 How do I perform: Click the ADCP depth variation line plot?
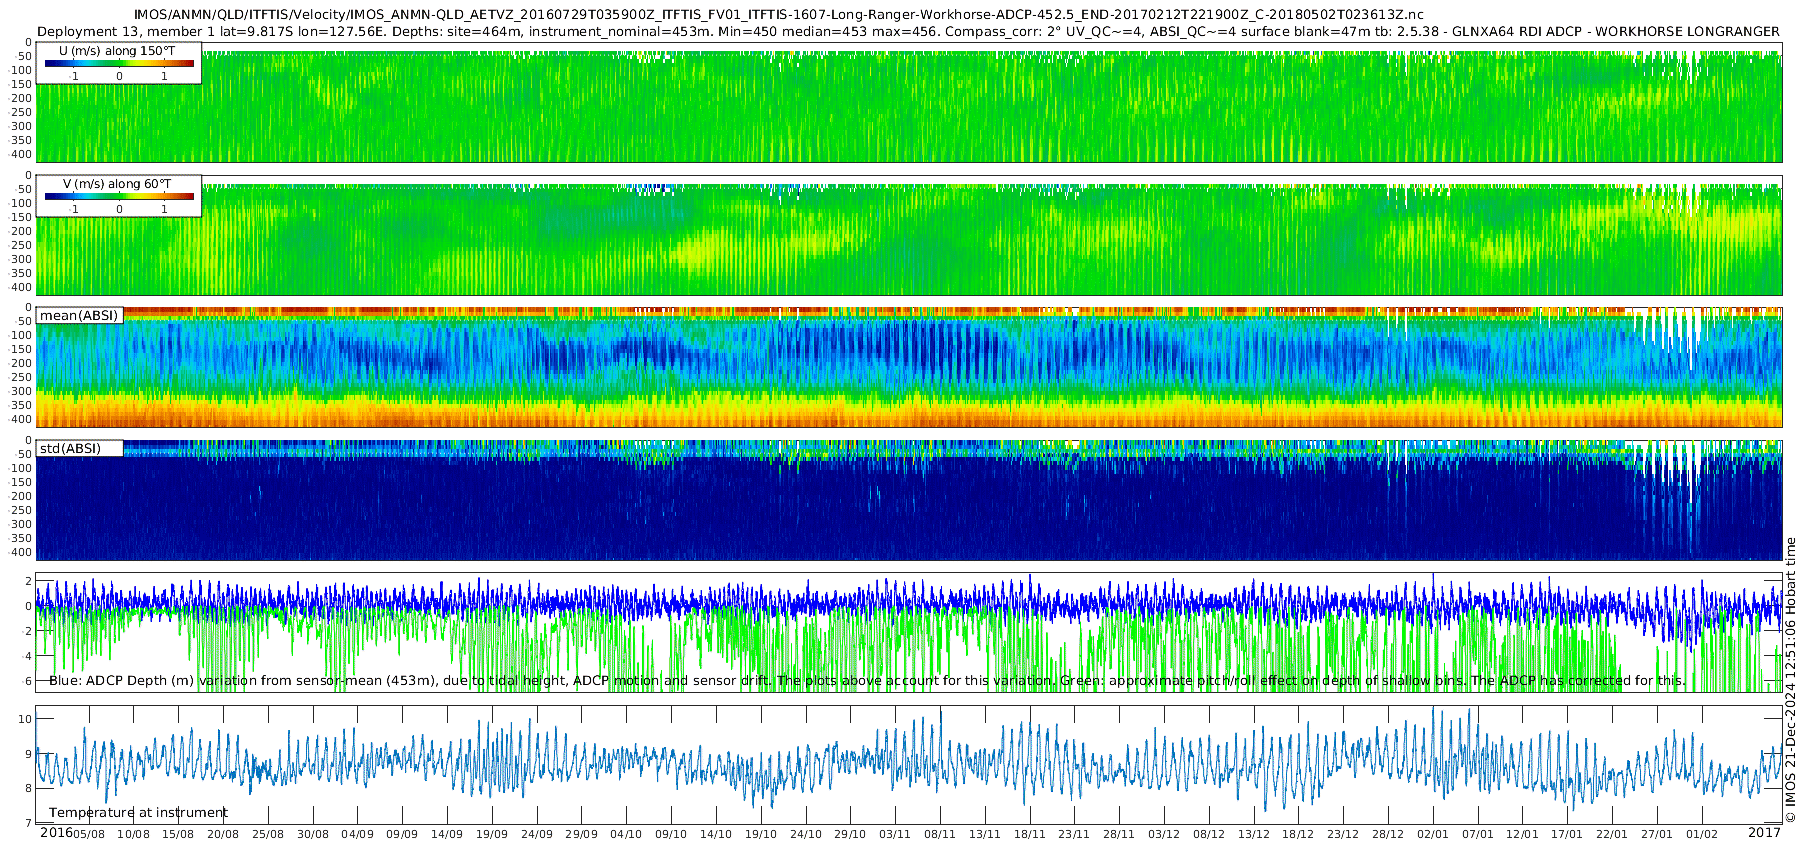tap(909, 632)
